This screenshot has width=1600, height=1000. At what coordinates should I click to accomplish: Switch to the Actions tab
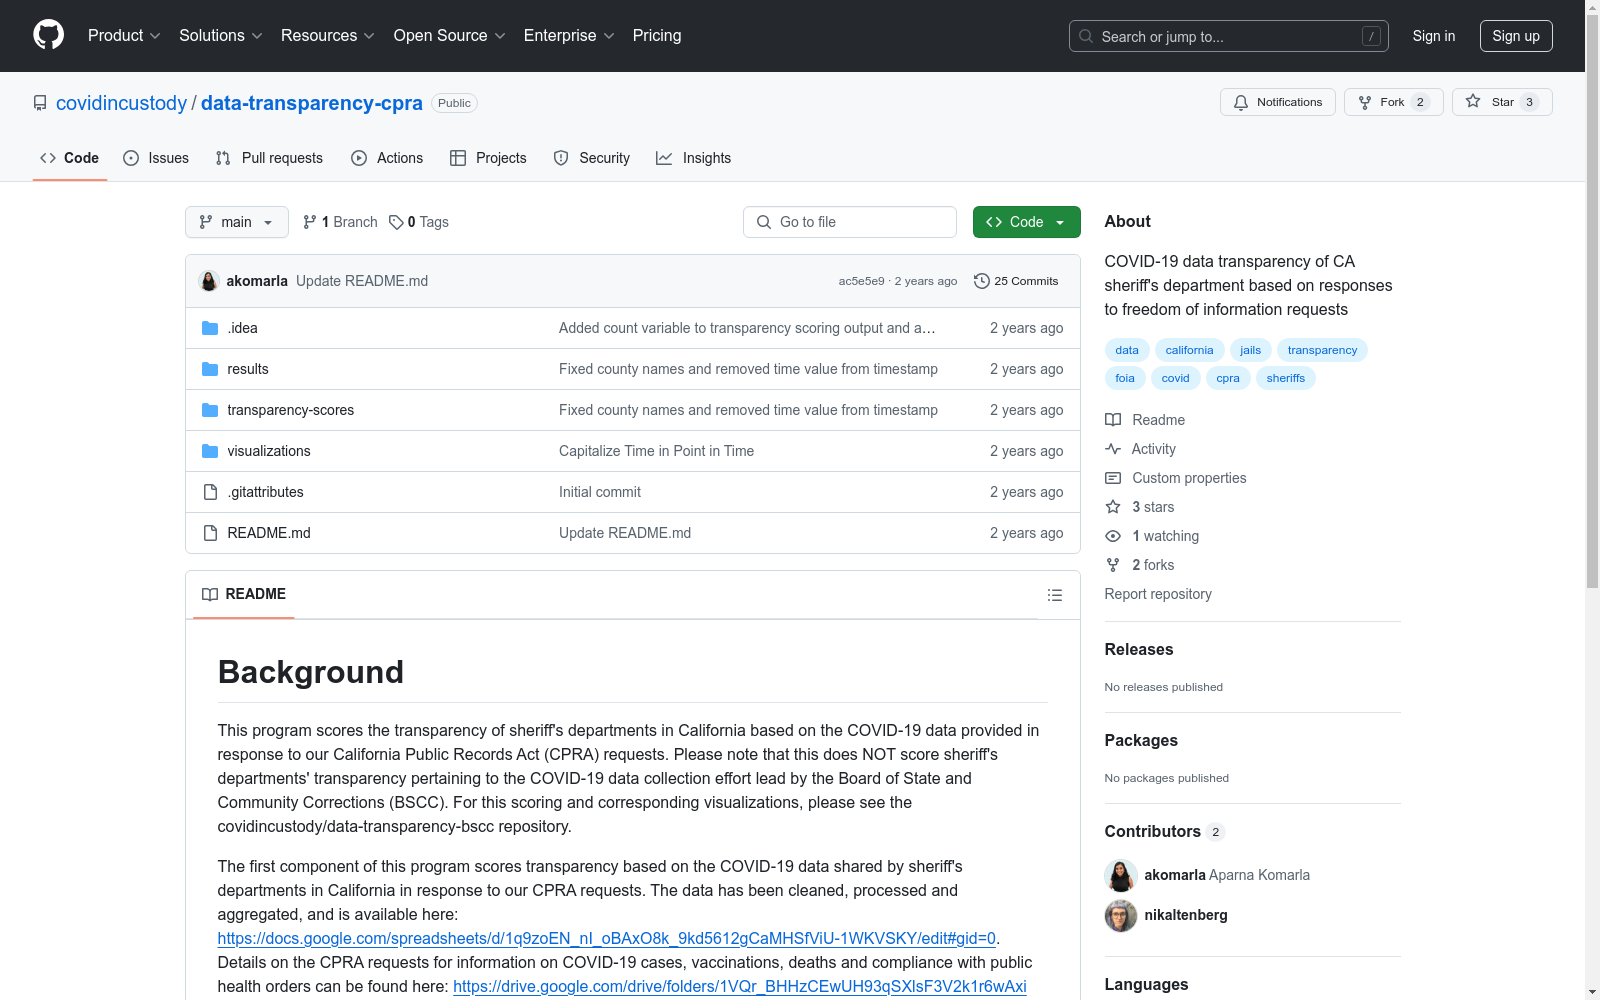pyautogui.click(x=387, y=158)
